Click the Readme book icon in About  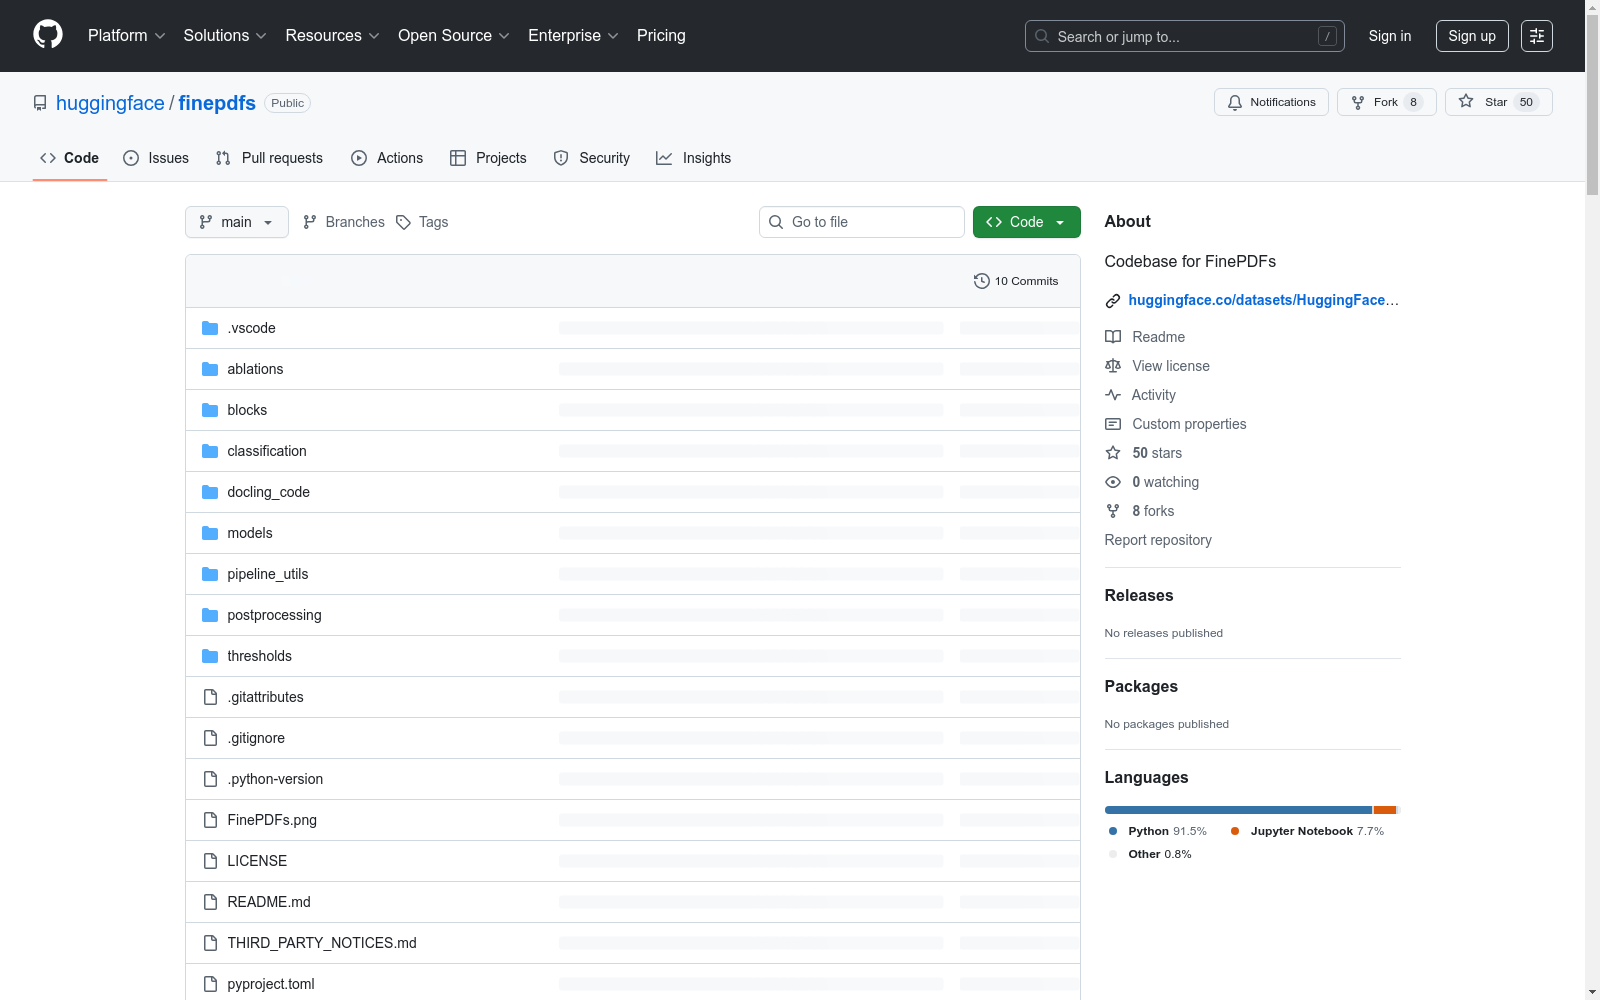(1113, 337)
